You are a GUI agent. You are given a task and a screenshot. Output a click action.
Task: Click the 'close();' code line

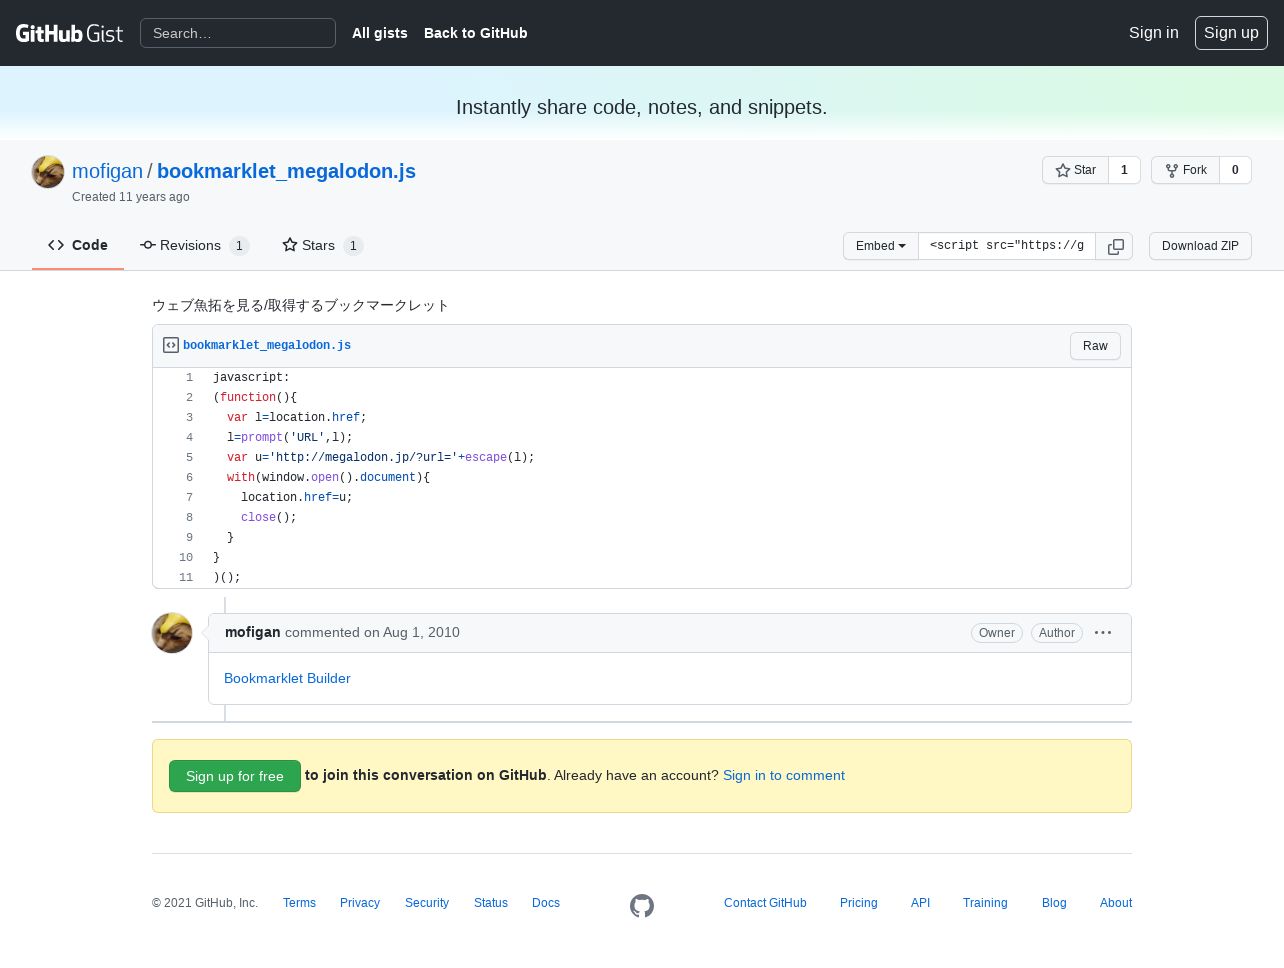coord(269,518)
